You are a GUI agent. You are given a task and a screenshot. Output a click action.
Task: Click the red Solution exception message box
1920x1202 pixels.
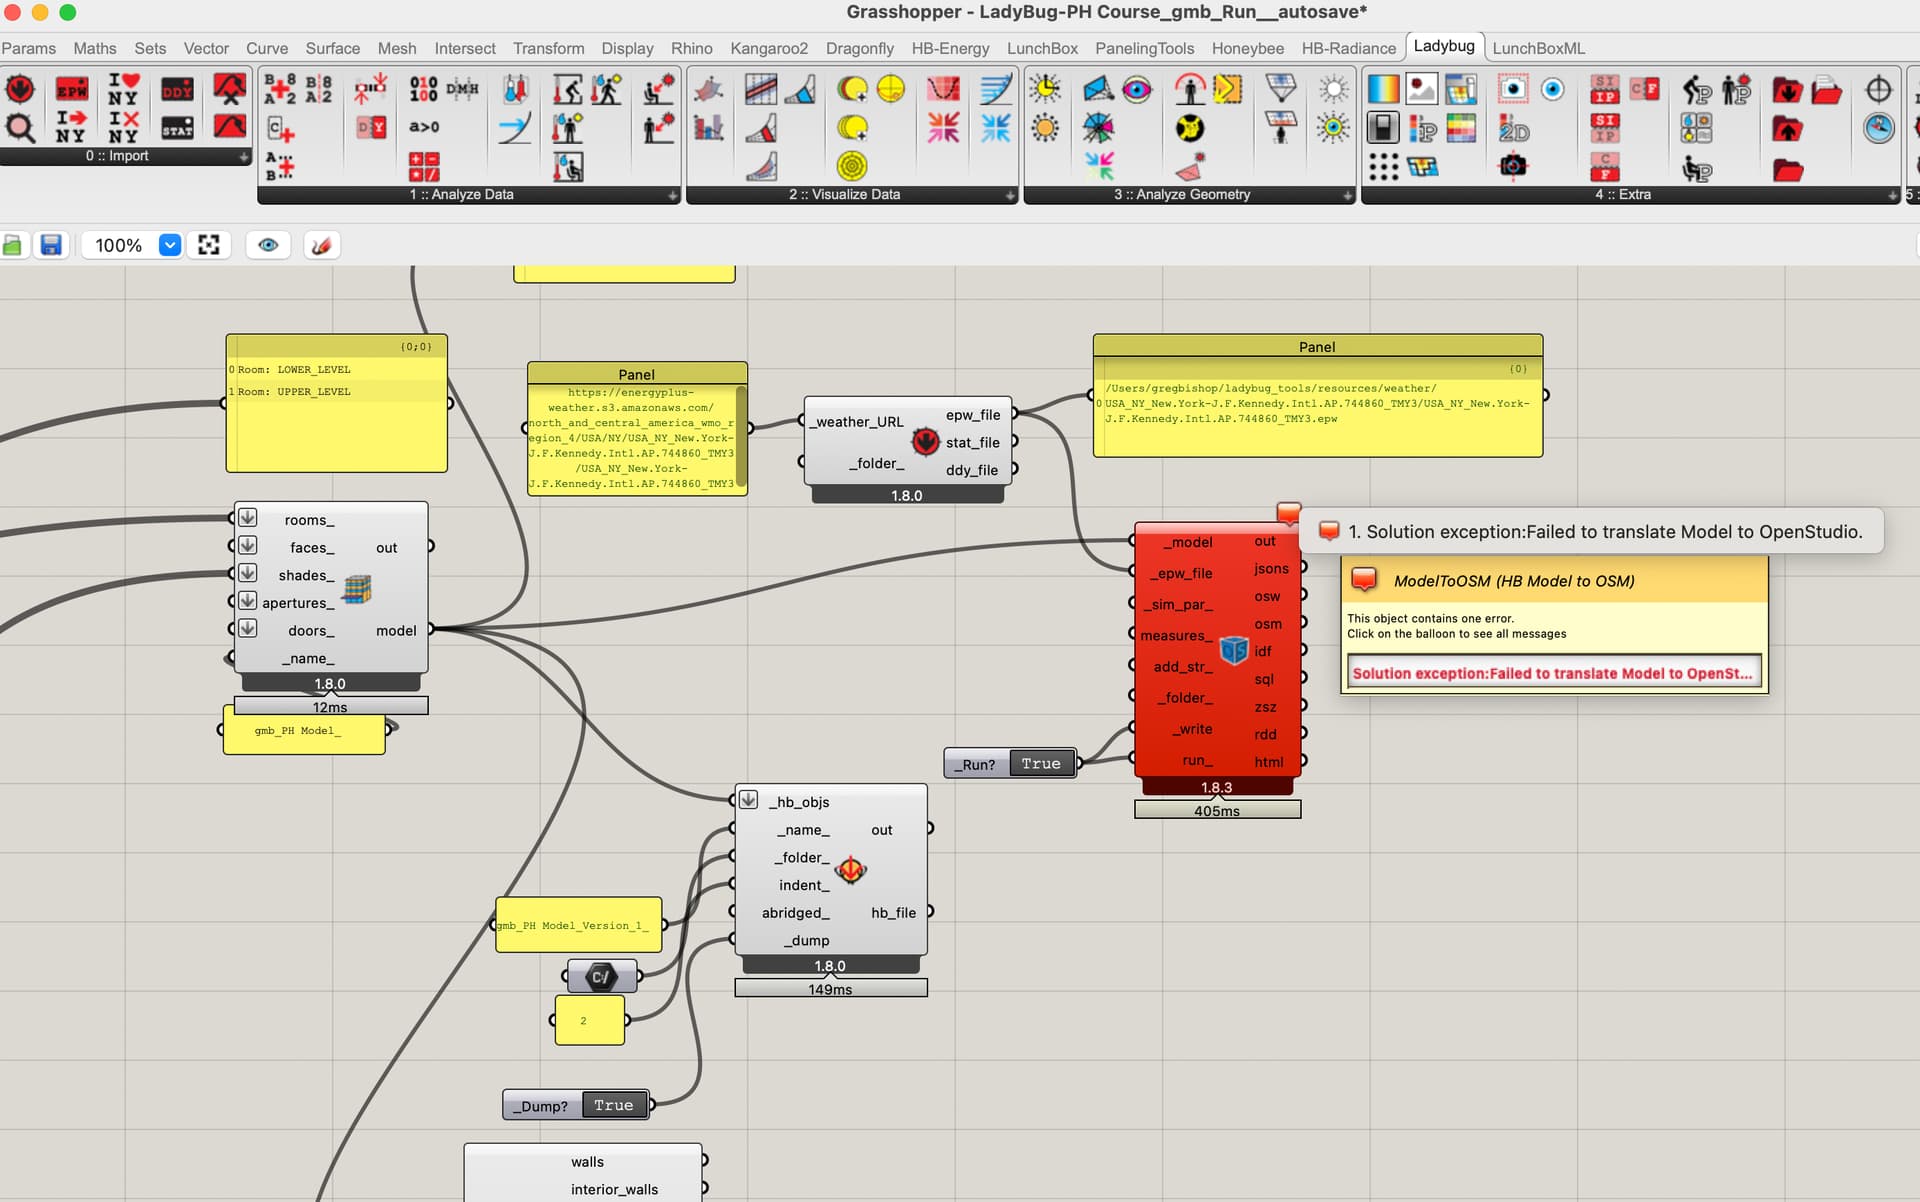click(x=1552, y=673)
